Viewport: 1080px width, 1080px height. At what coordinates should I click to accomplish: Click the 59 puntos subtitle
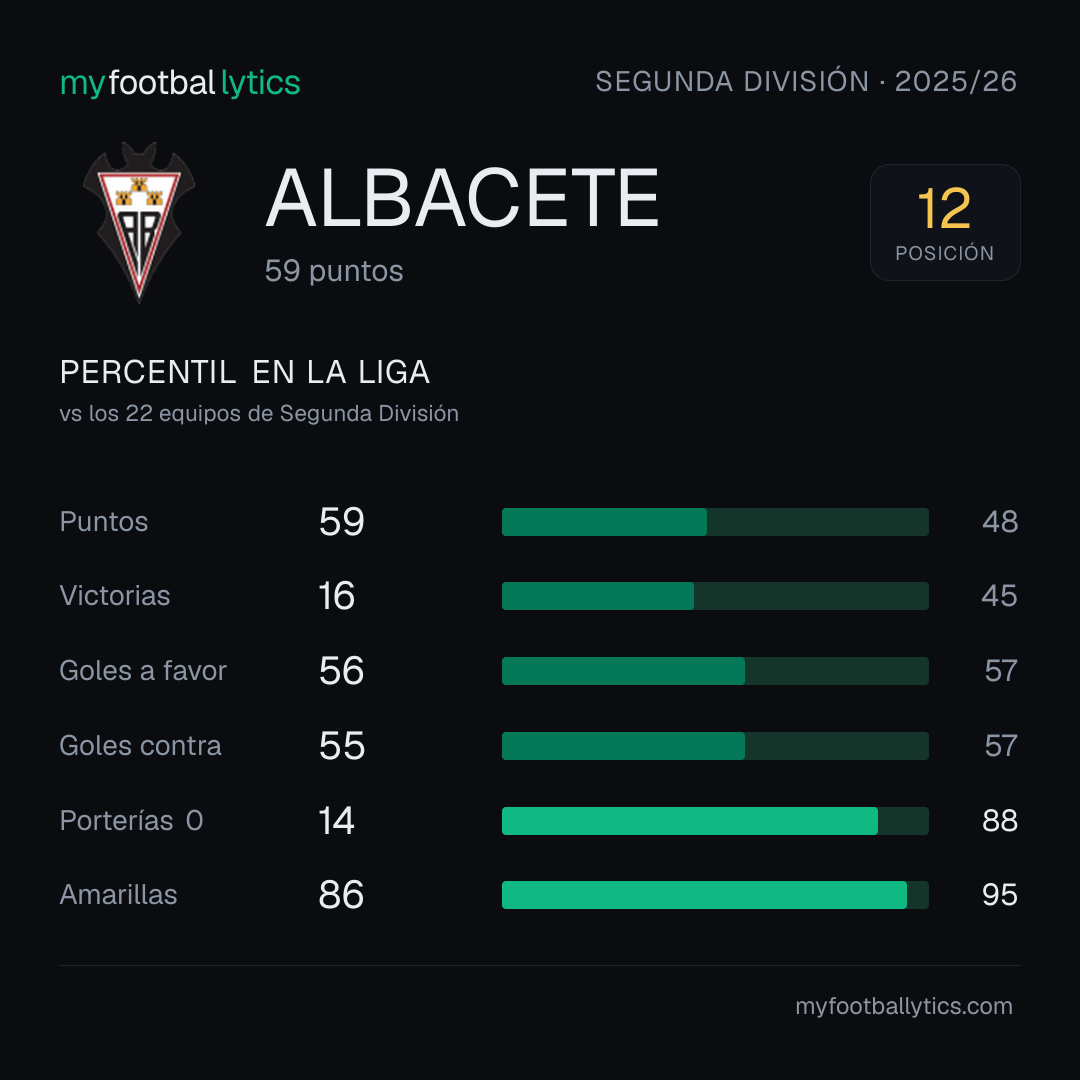pos(334,271)
